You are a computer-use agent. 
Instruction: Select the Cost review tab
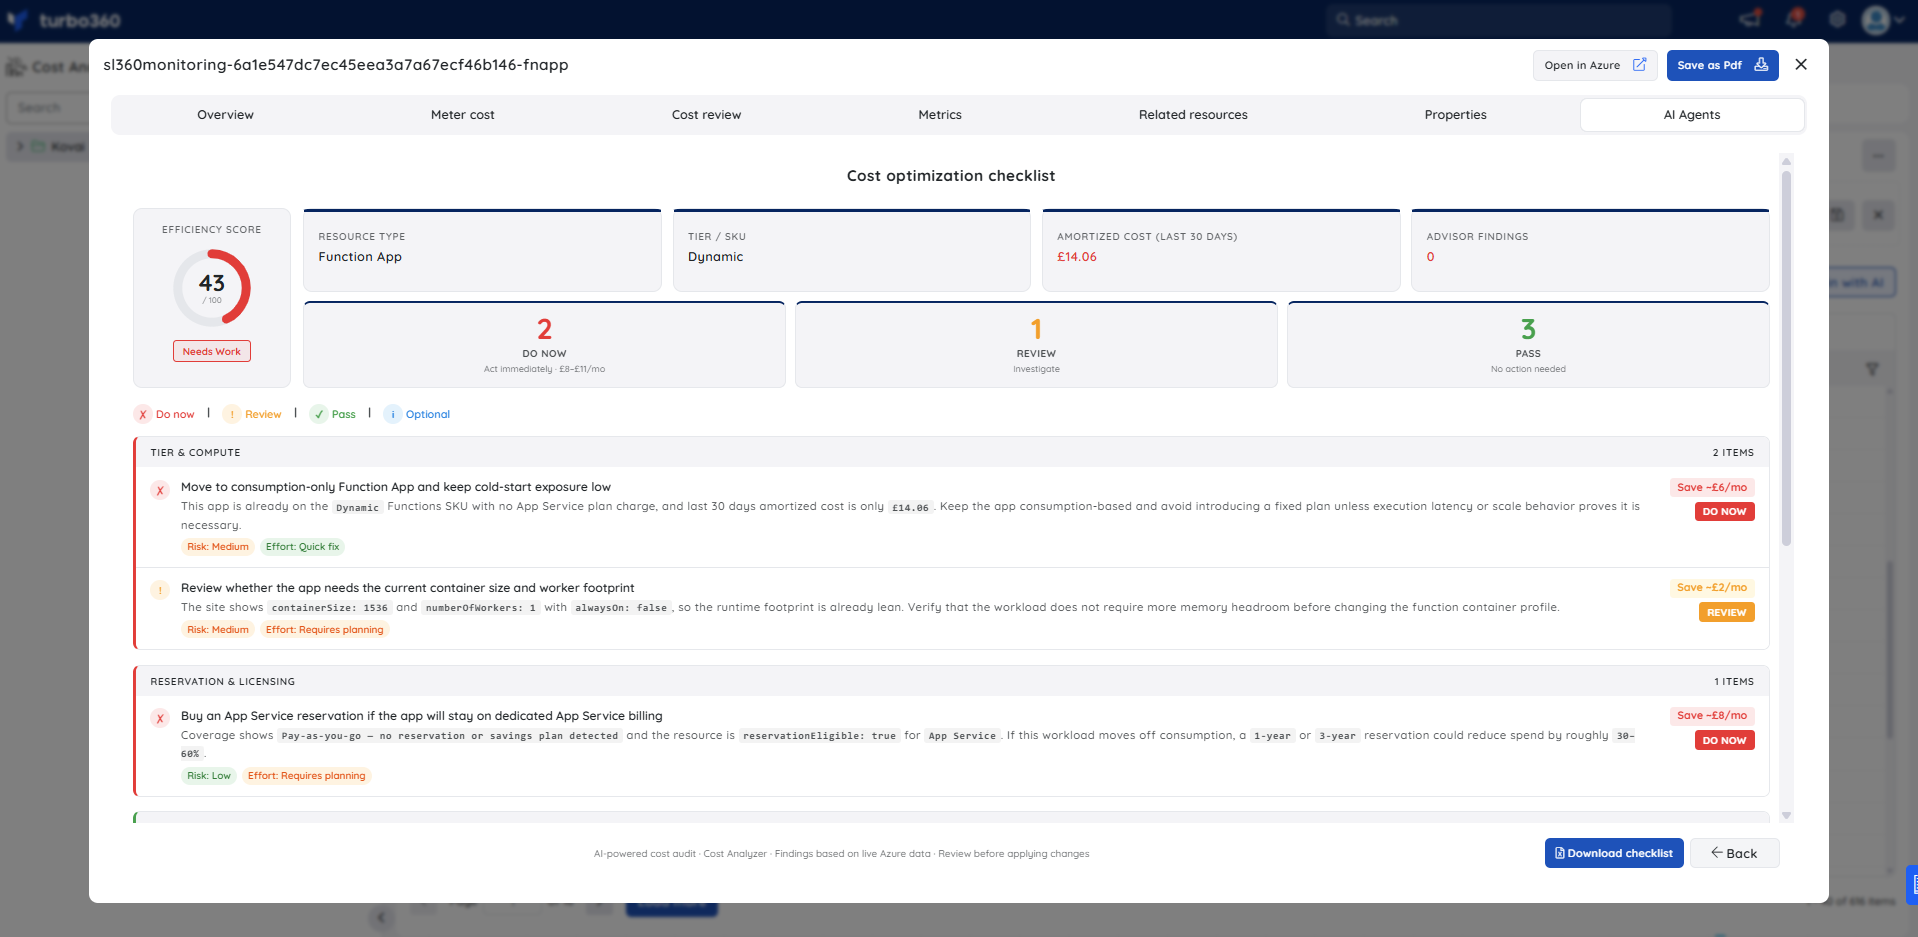(x=706, y=115)
